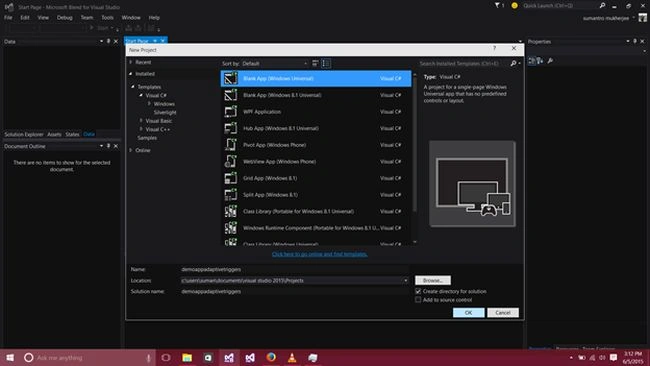Switch template list to small icons view
This screenshot has height=366, width=650.
(315, 63)
